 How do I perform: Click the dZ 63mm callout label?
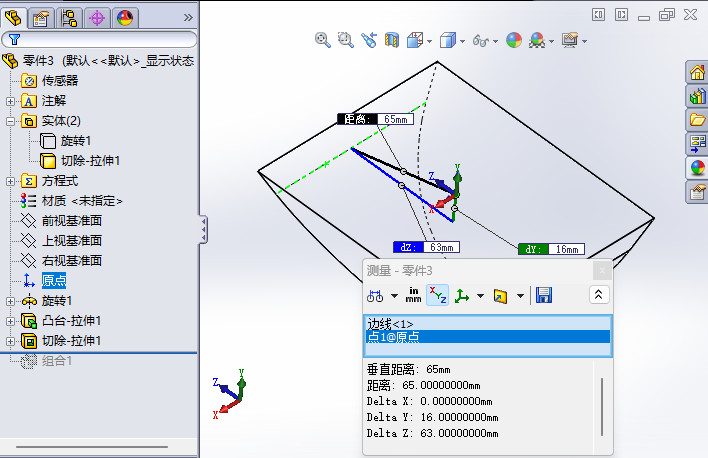(x=426, y=248)
